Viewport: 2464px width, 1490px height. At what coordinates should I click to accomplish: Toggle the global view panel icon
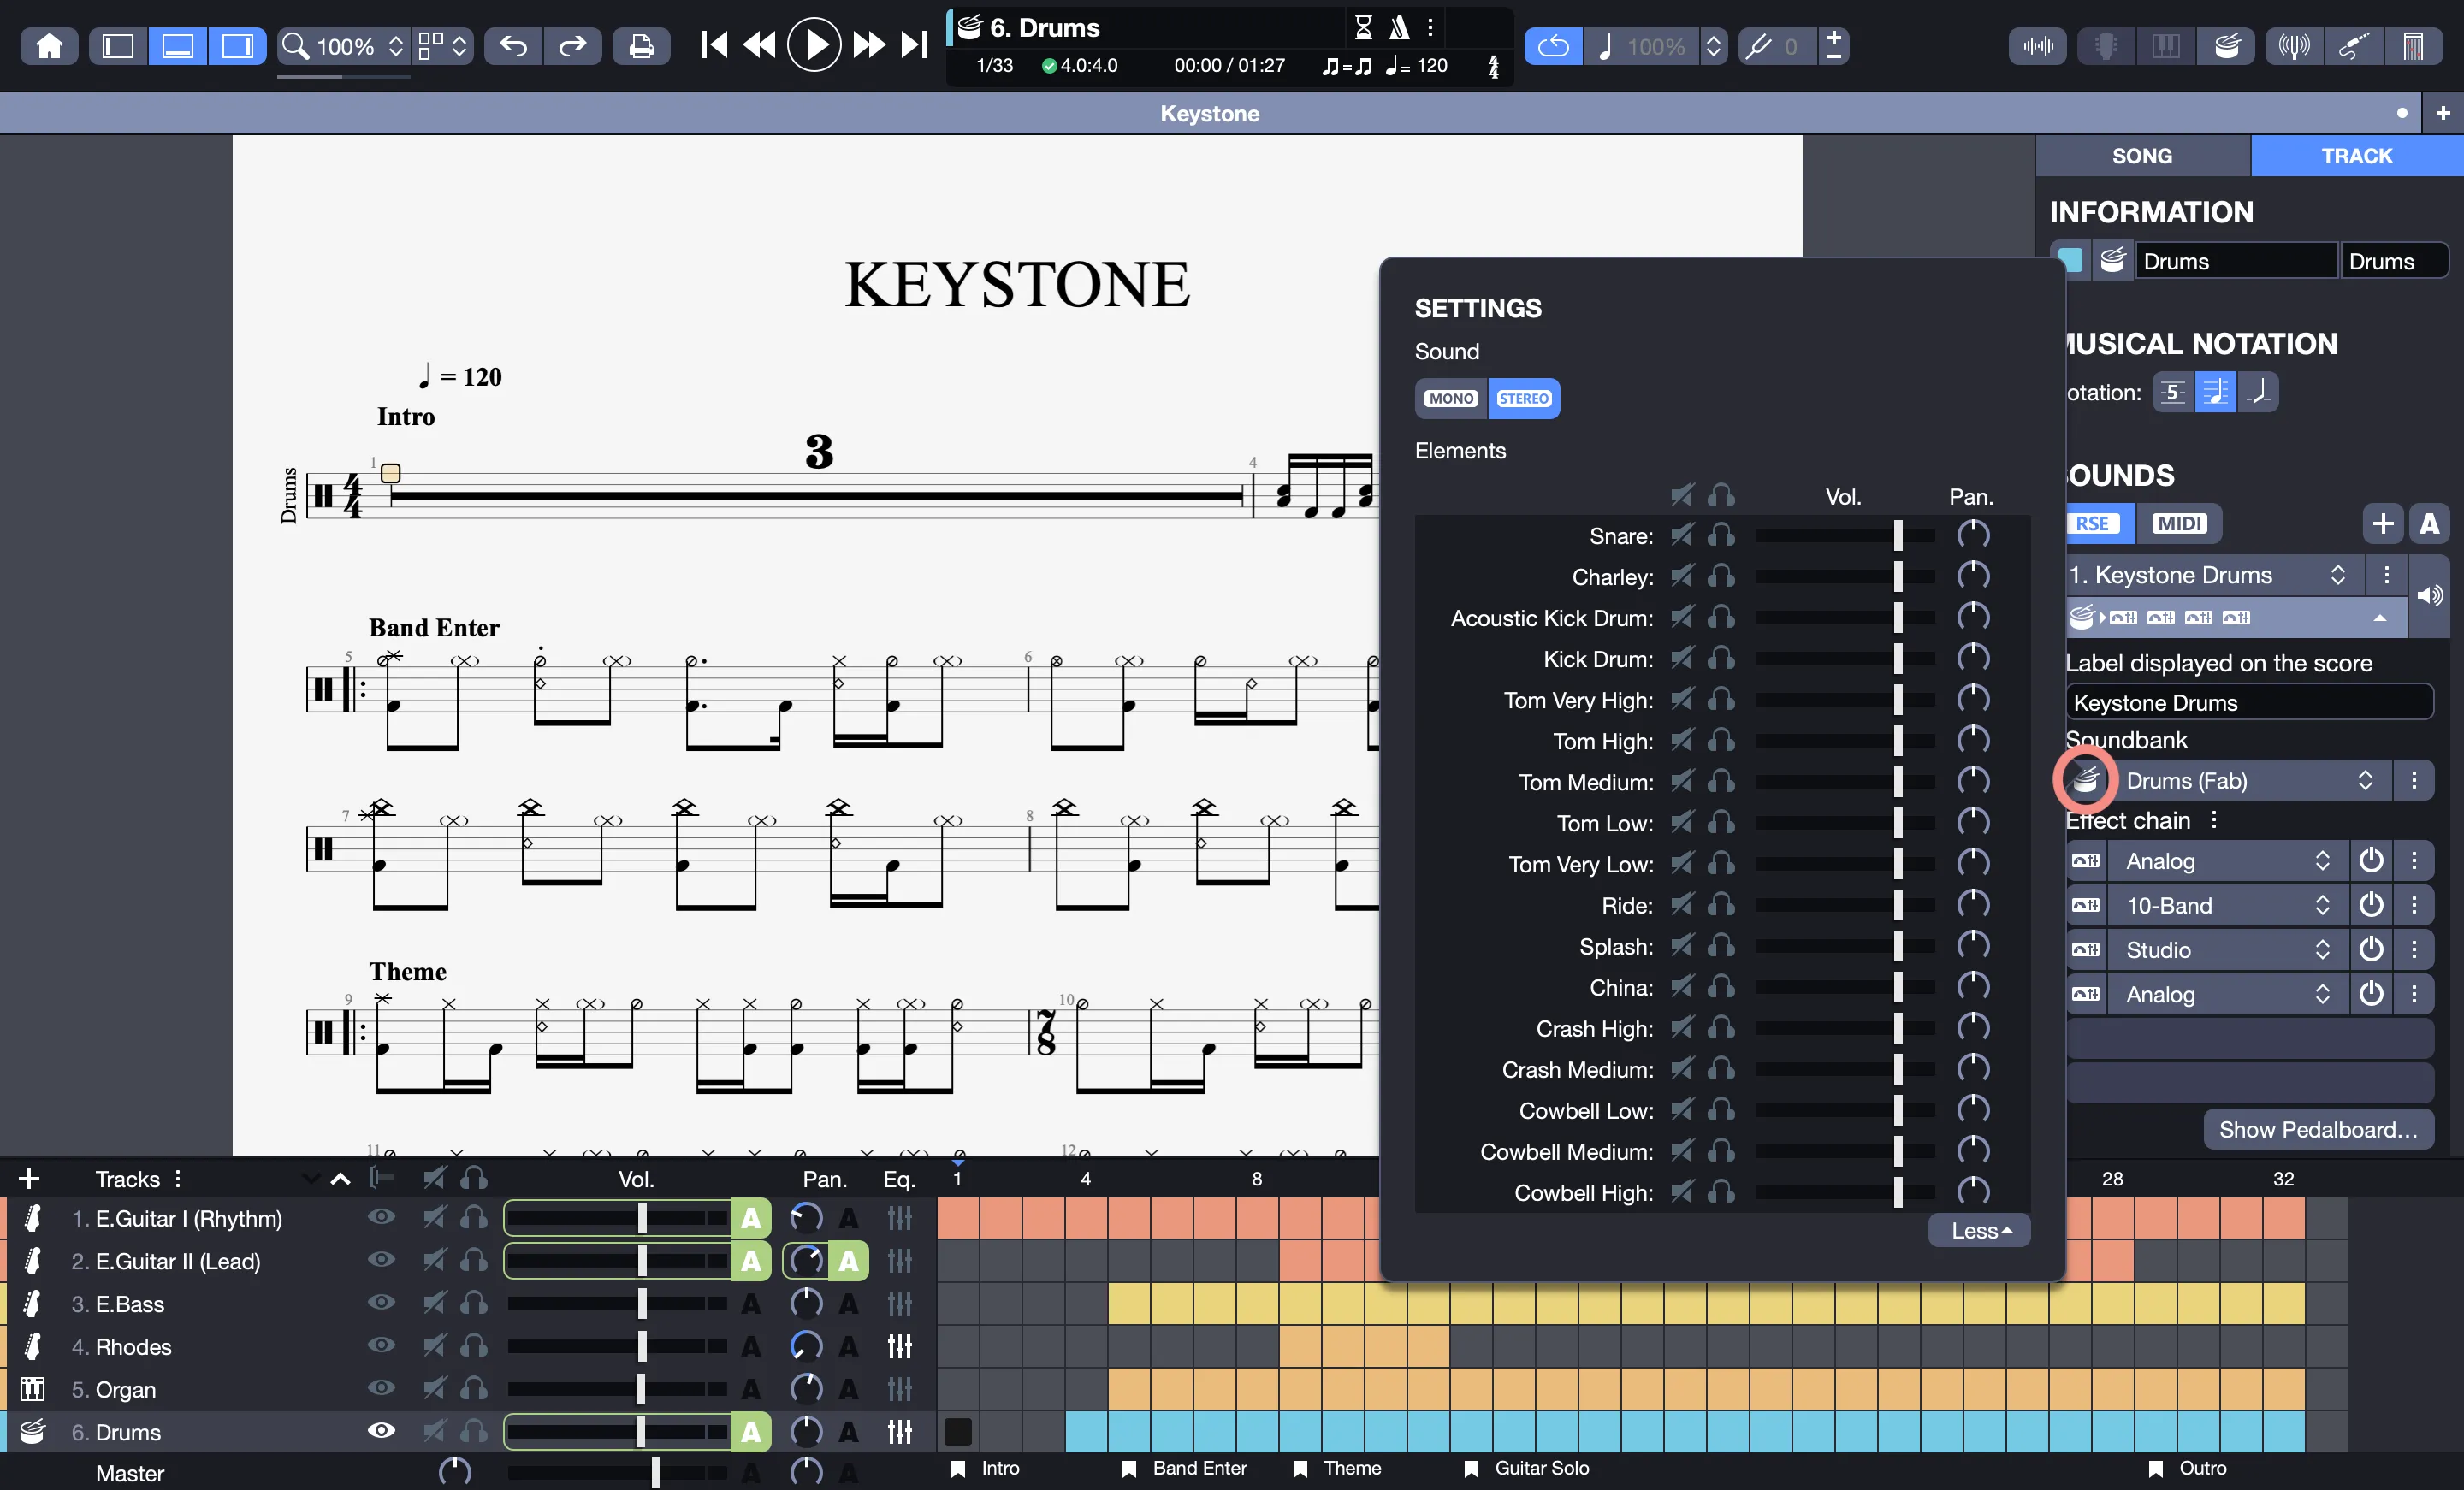(x=177, y=46)
